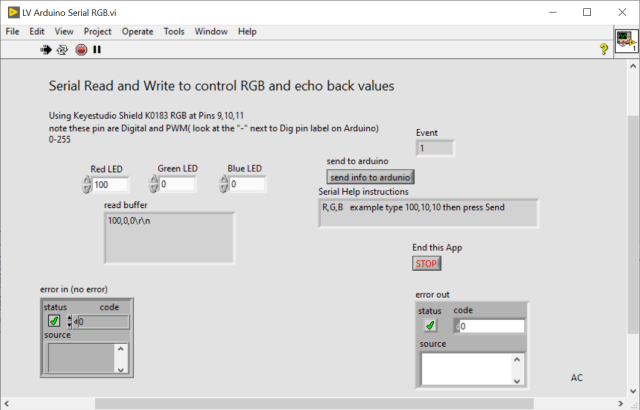
Task: Click the red Abort Execution button
Action: coord(80,48)
